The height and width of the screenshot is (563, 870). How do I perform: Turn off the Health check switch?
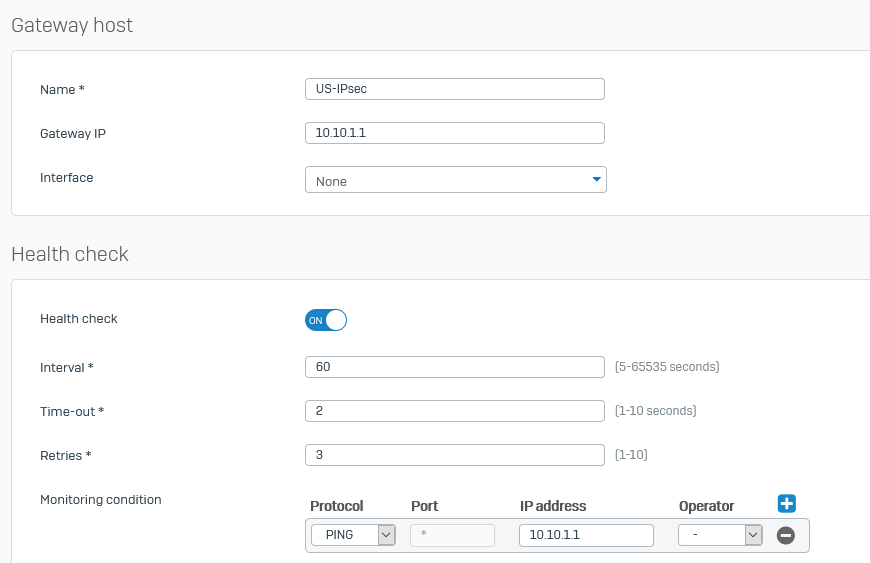pyautogui.click(x=326, y=320)
